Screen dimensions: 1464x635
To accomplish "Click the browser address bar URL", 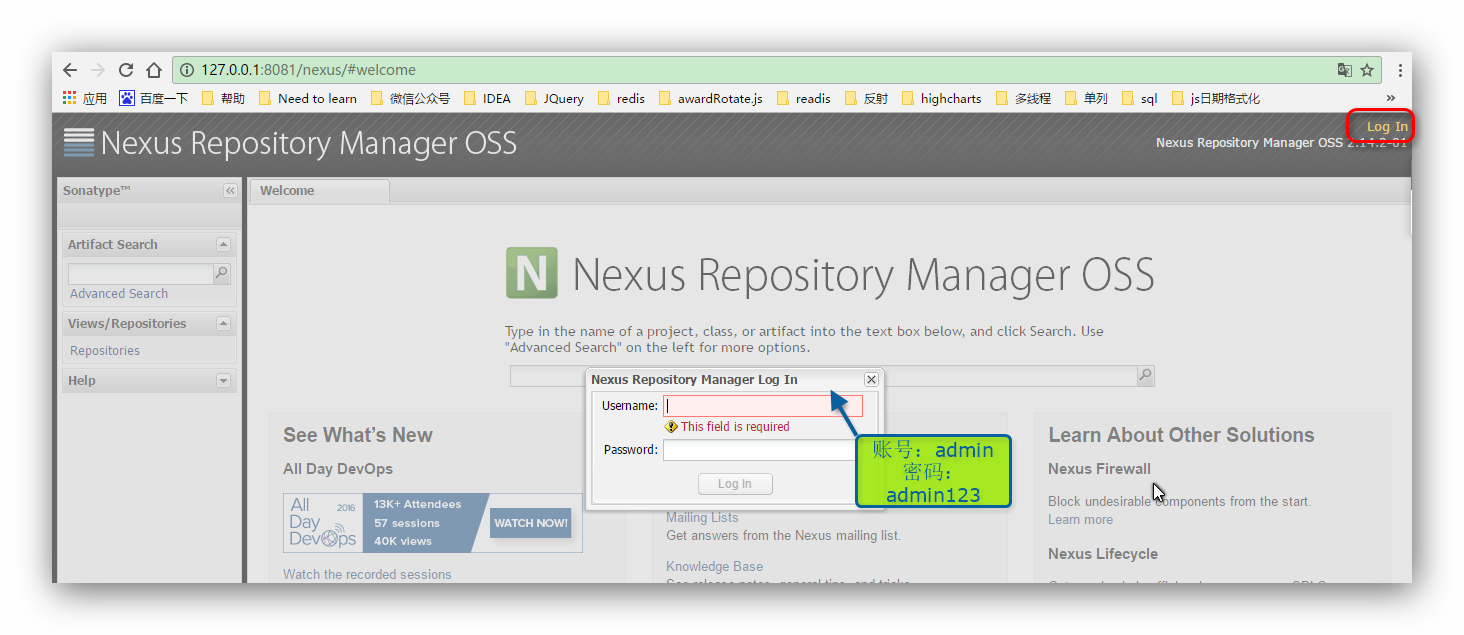I will (x=308, y=70).
